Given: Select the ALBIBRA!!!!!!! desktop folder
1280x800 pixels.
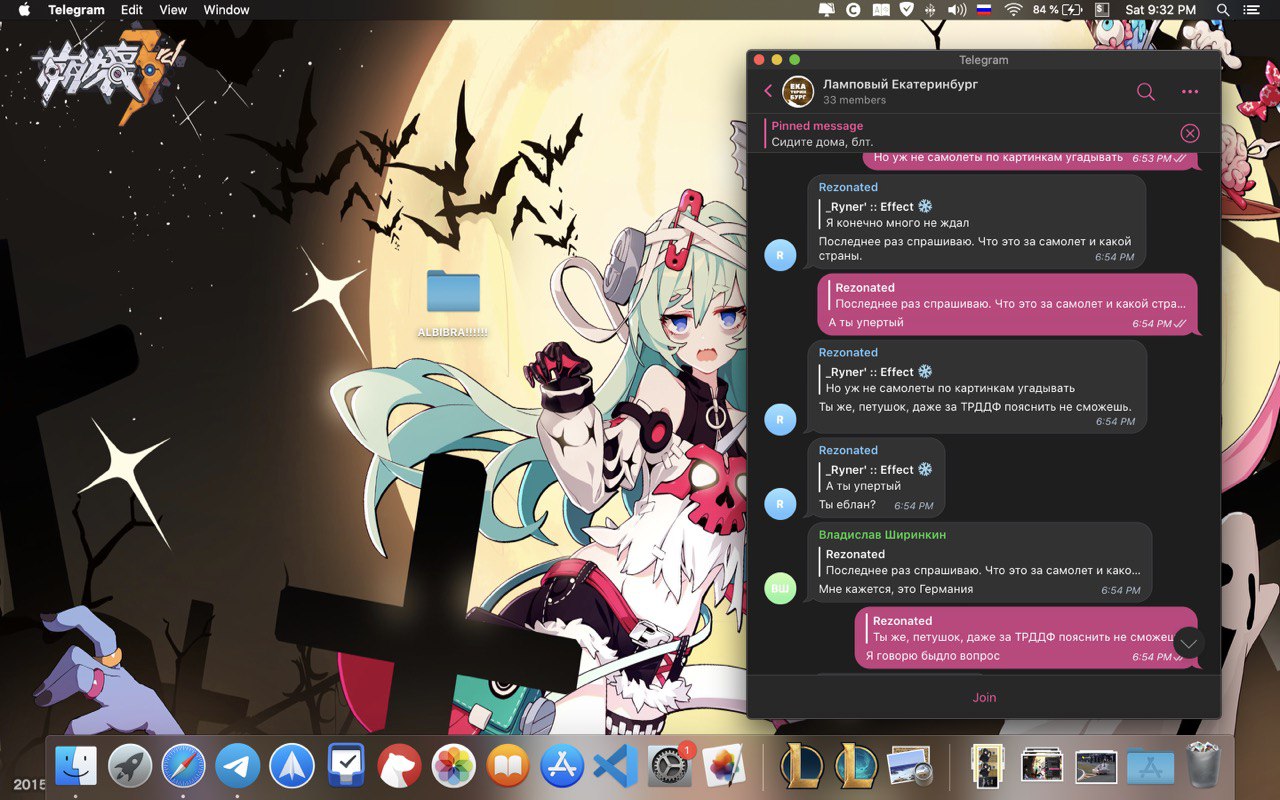Looking at the screenshot, I should pyautogui.click(x=453, y=303).
